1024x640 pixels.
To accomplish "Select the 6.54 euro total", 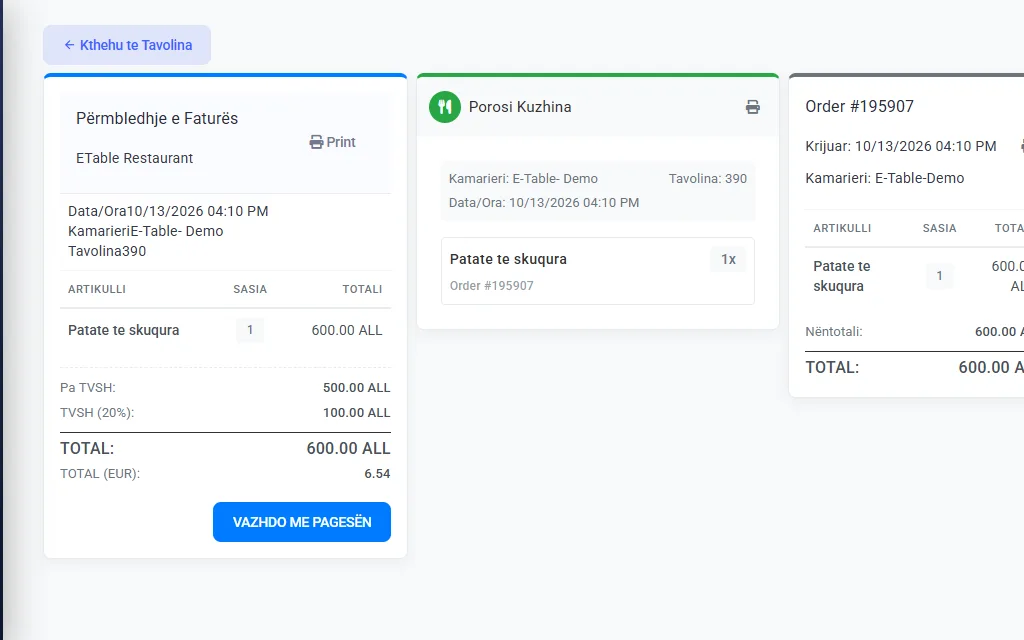I will [377, 474].
